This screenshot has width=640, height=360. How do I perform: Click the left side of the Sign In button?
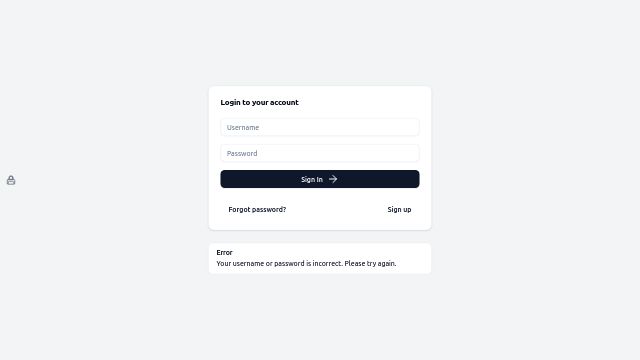coord(245,179)
